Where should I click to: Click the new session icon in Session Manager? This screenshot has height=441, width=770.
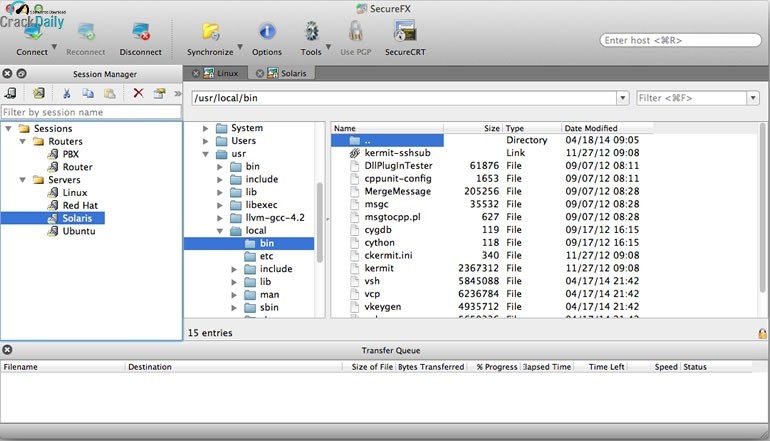[x=38, y=93]
